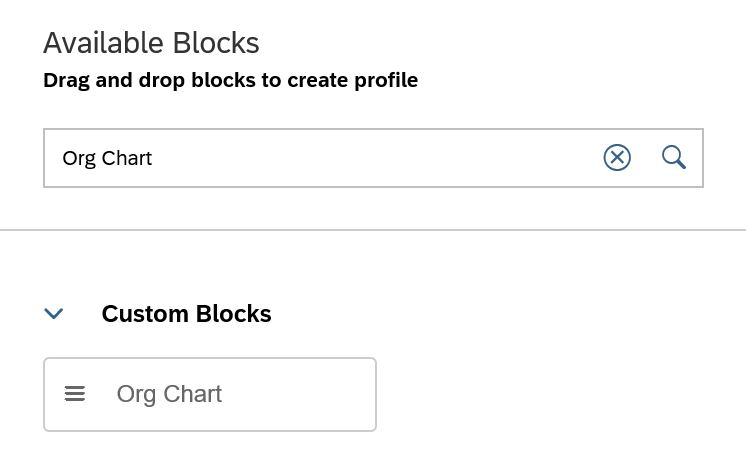Collapse the Custom Blocks section chevron
Image resolution: width=746 pixels, height=451 pixels.
53,314
